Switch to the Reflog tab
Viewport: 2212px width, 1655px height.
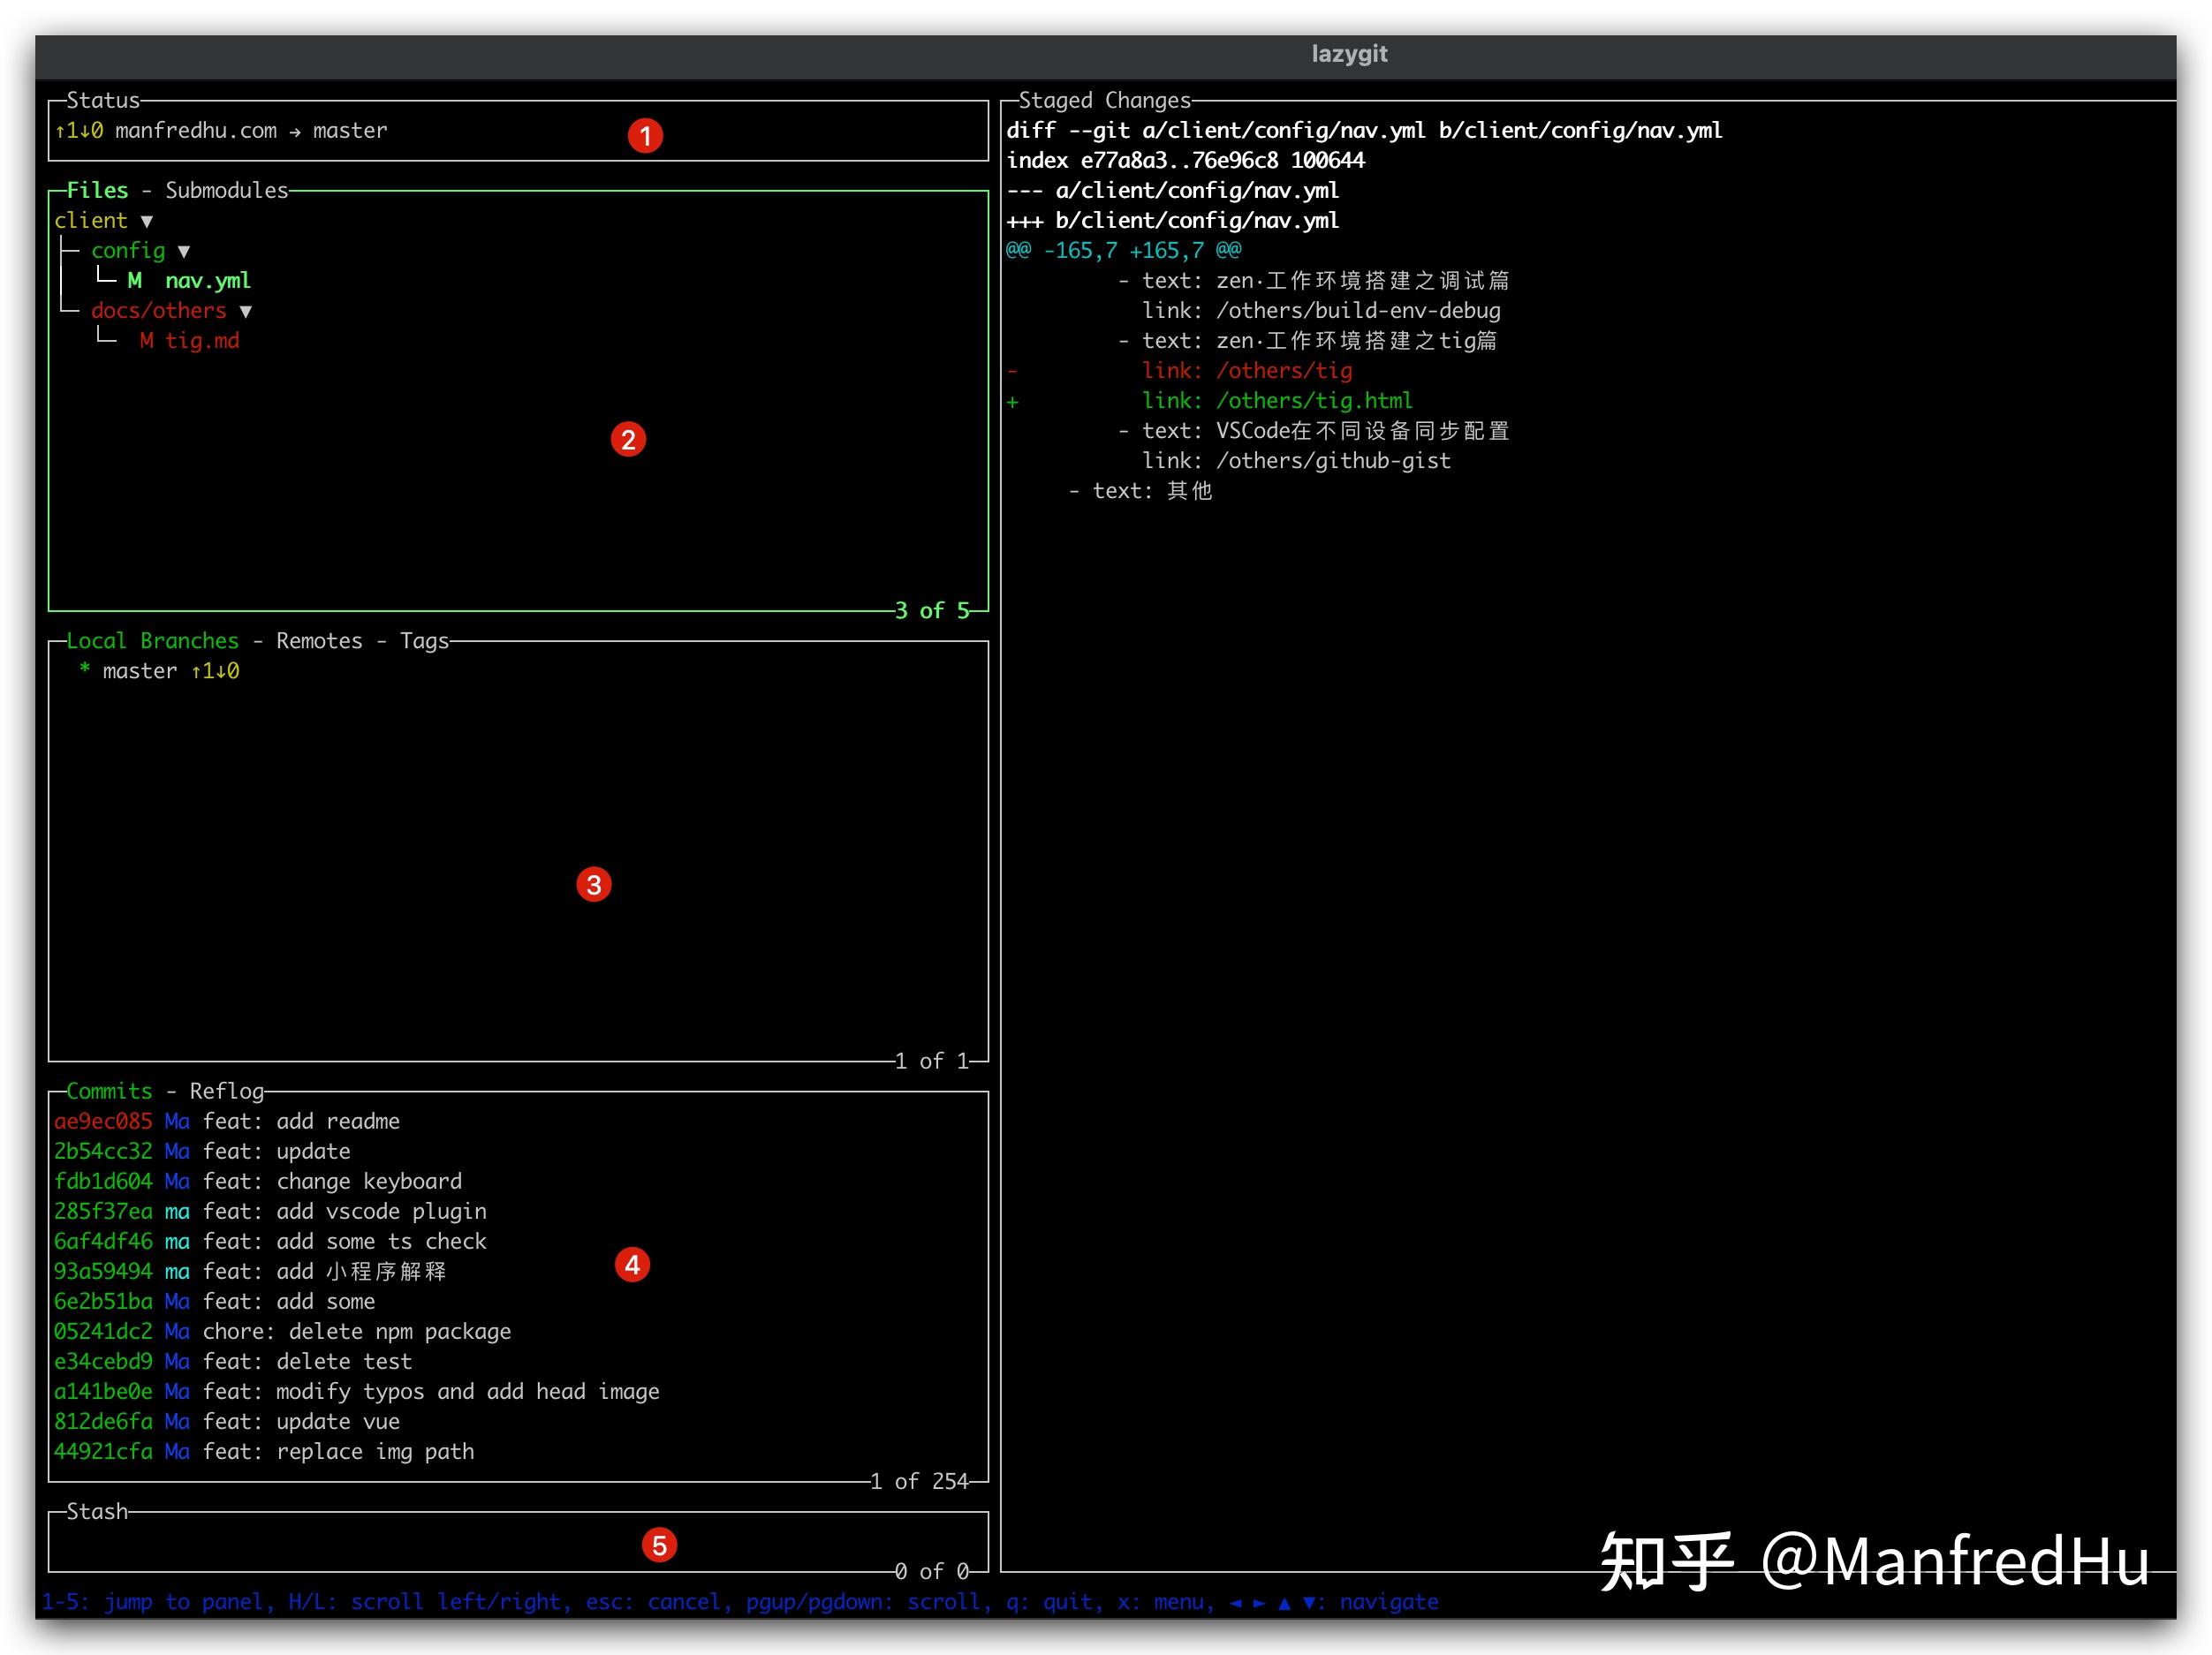click(227, 1091)
